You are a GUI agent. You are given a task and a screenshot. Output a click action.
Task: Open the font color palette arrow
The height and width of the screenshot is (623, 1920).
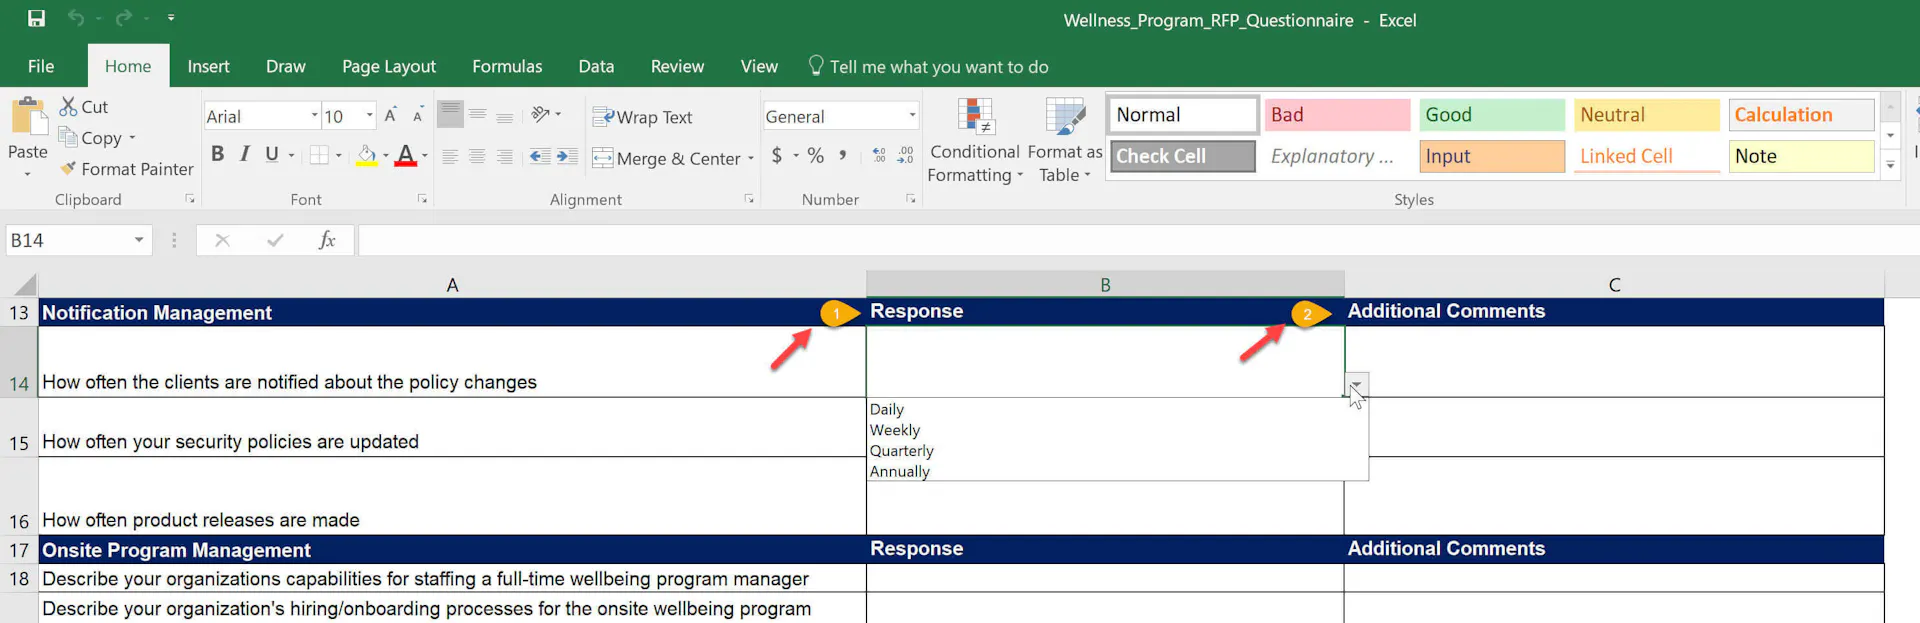[425, 155]
